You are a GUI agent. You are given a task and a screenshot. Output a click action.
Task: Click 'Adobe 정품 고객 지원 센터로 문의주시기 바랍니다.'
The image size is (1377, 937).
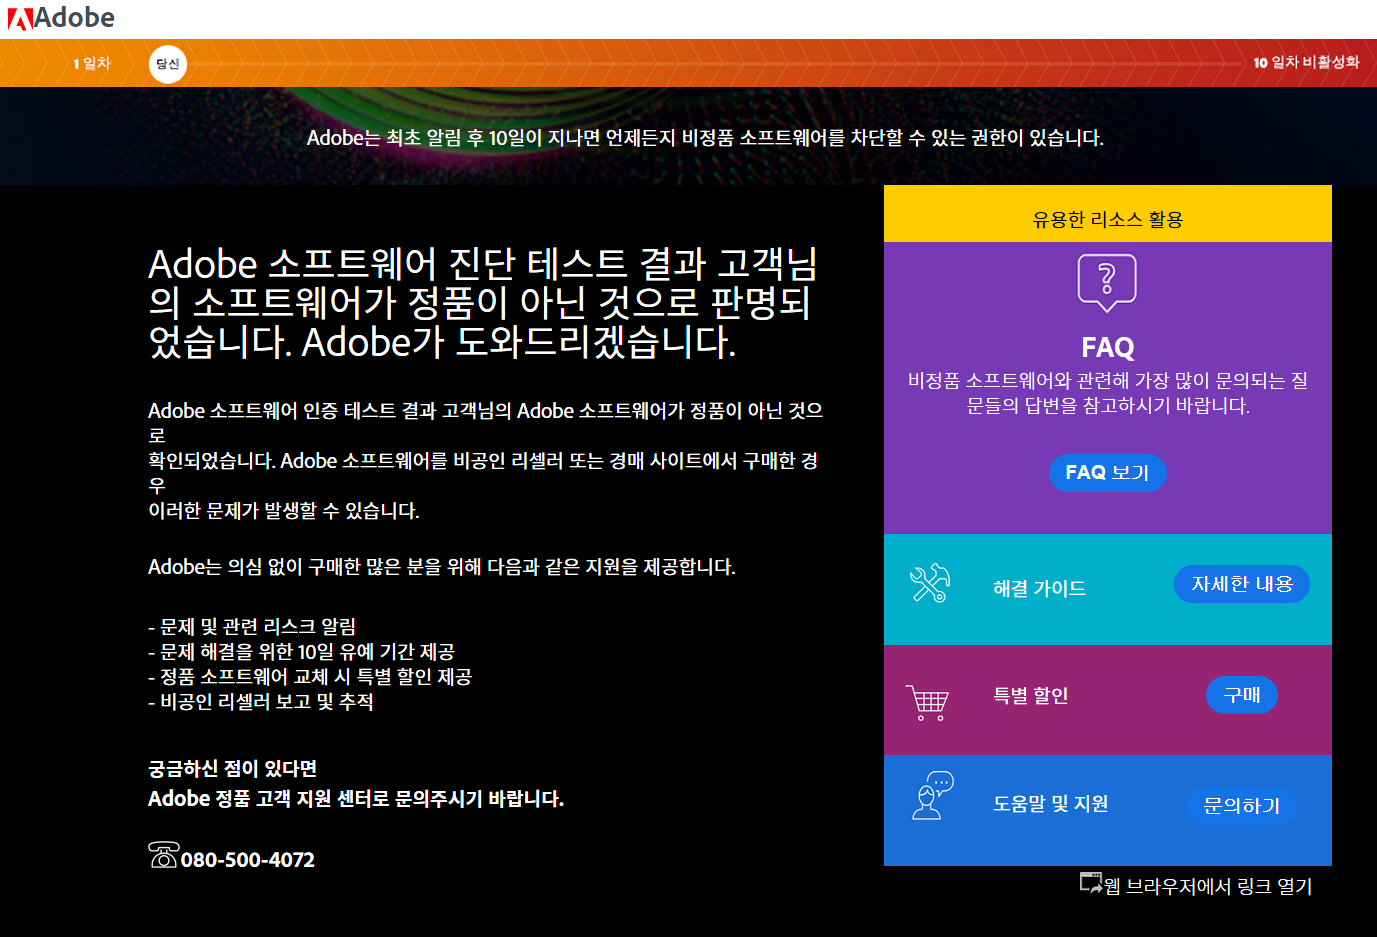(x=356, y=799)
